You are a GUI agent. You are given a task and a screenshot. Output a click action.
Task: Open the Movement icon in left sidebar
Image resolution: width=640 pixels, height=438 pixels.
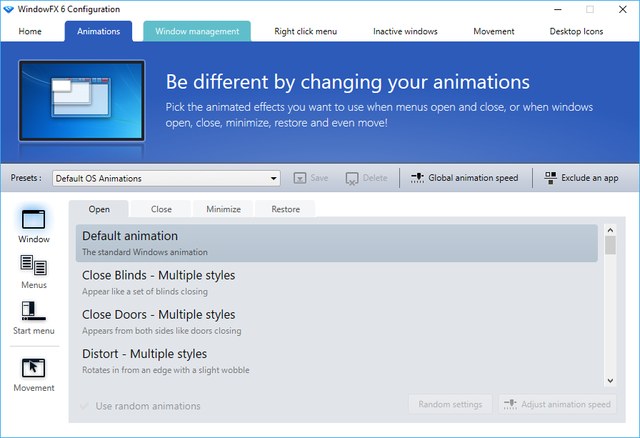pos(33,368)
